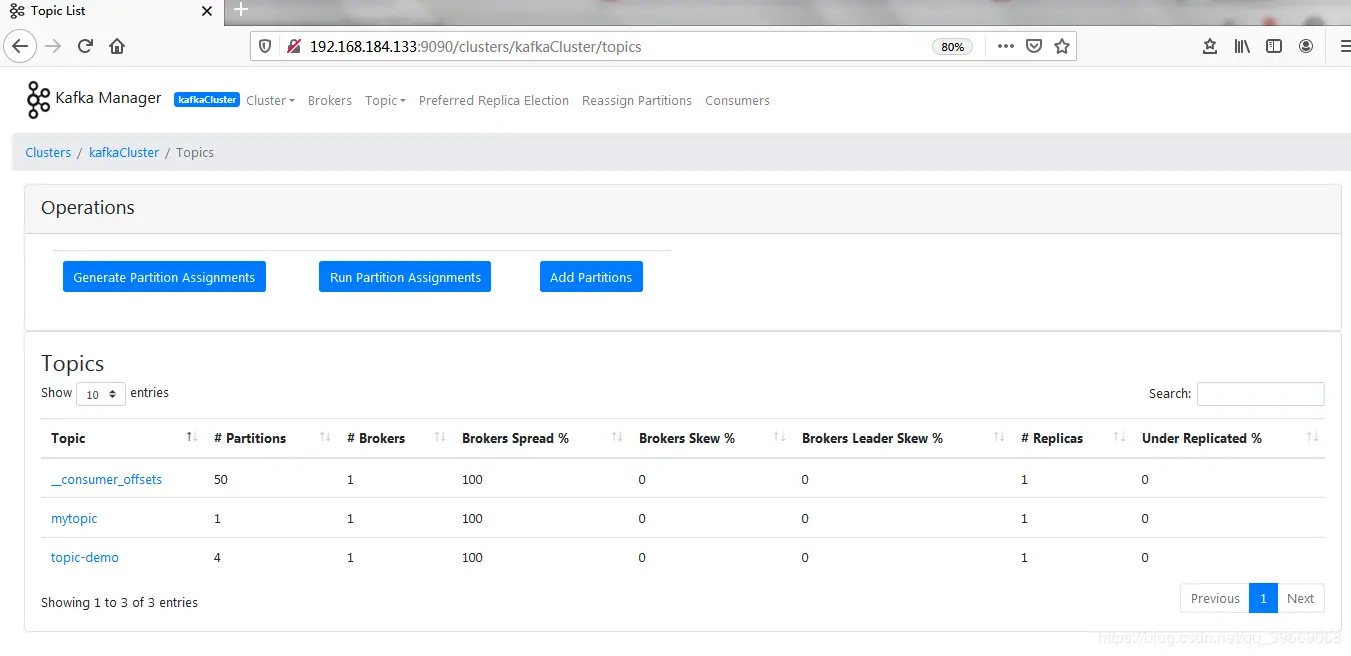Click Generate Partition Assignments button
This screenshot has width=1351, height=656.
tap(164, 277)
